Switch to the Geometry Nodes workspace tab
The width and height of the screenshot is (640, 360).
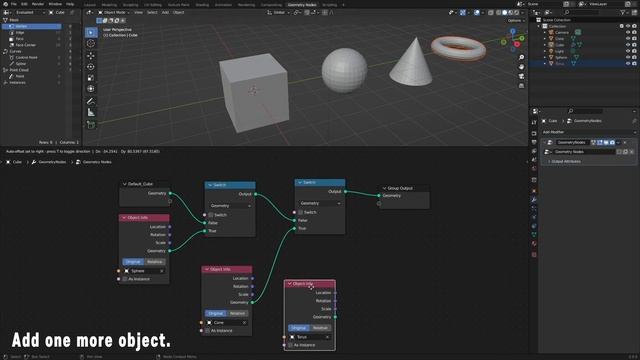click(302, 4)
